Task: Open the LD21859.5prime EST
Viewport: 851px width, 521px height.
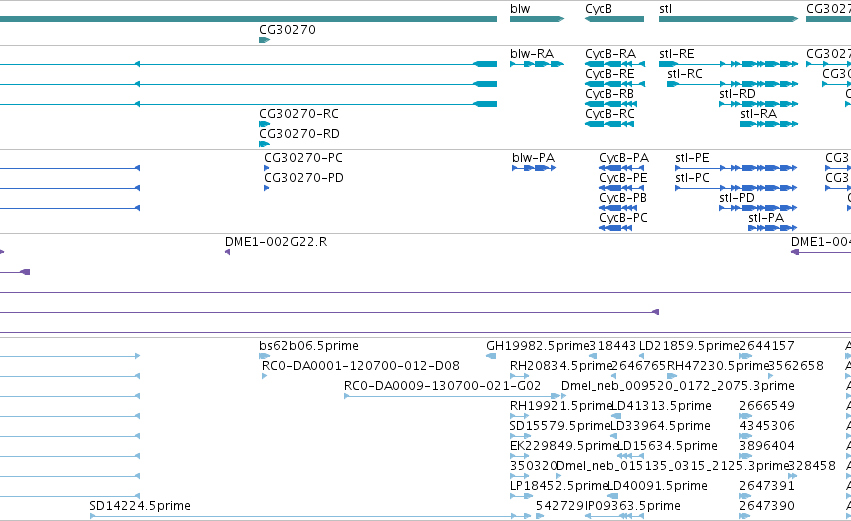Action: pyautogui.click(x=644, y=357)
